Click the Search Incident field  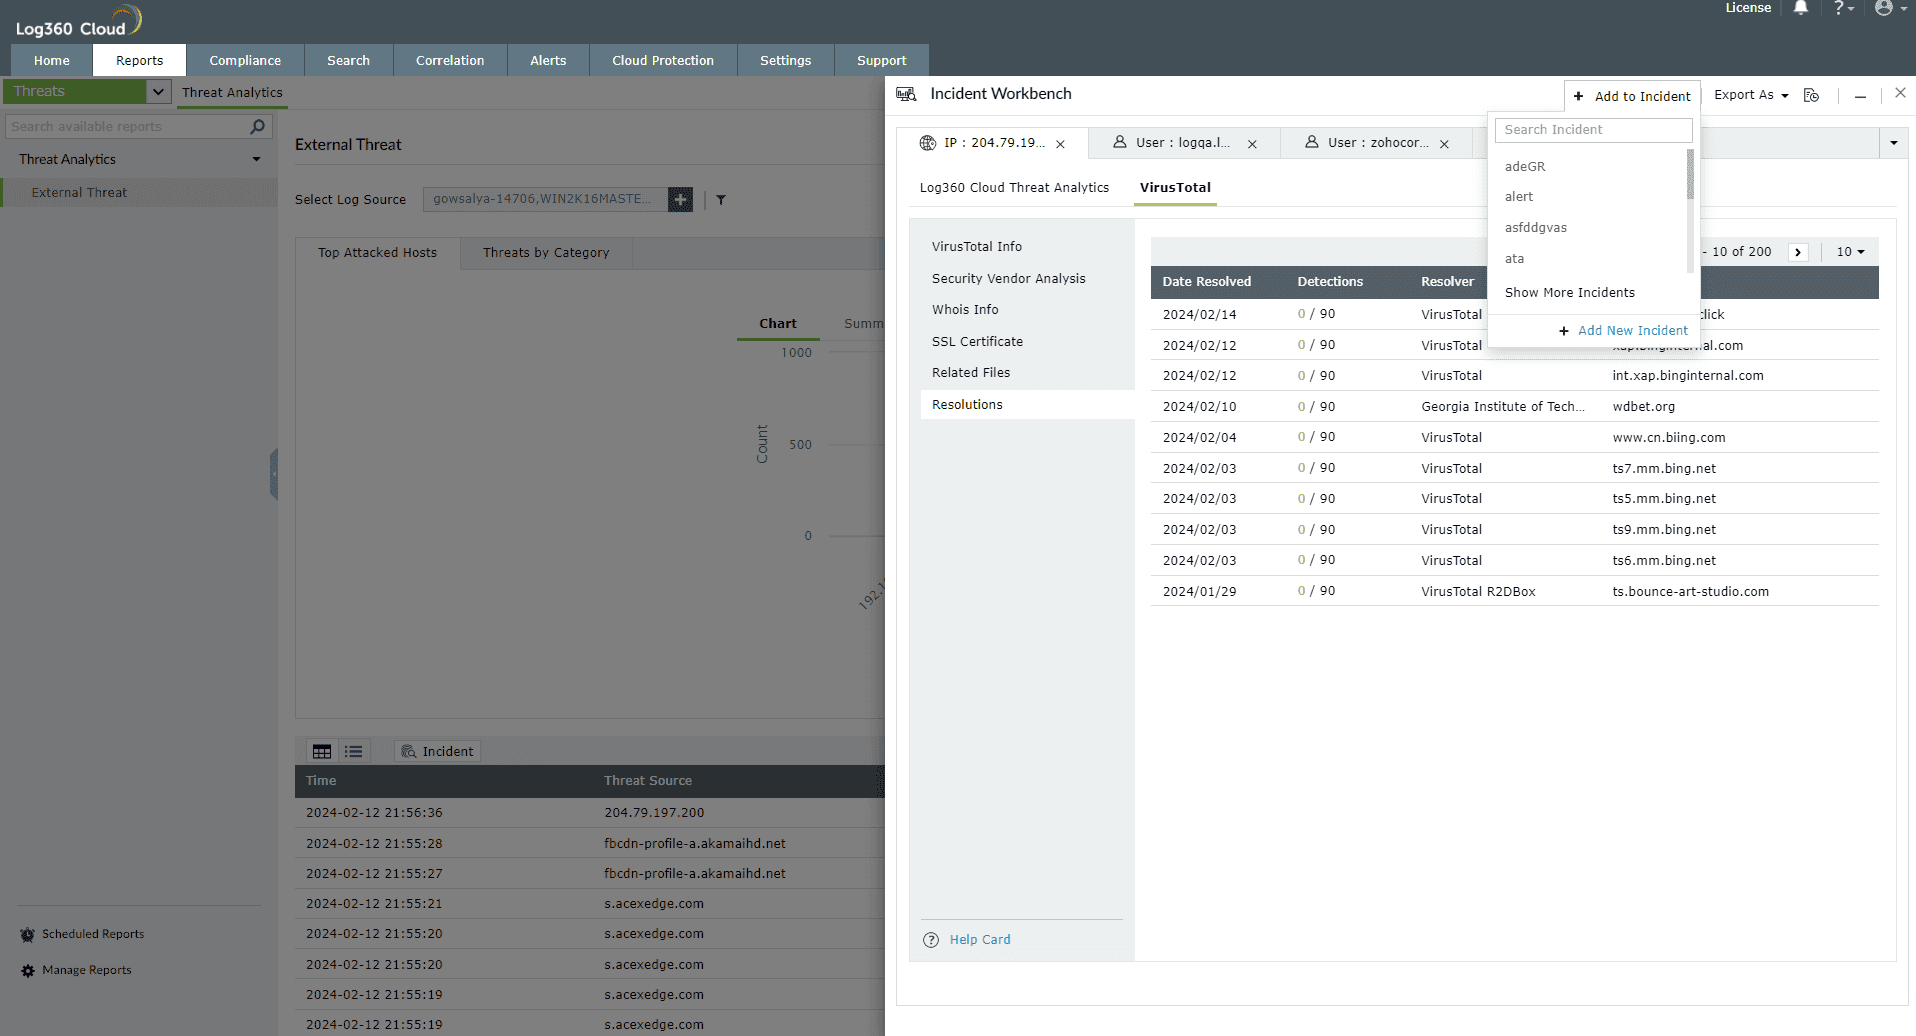click(x=1593, y=130)
